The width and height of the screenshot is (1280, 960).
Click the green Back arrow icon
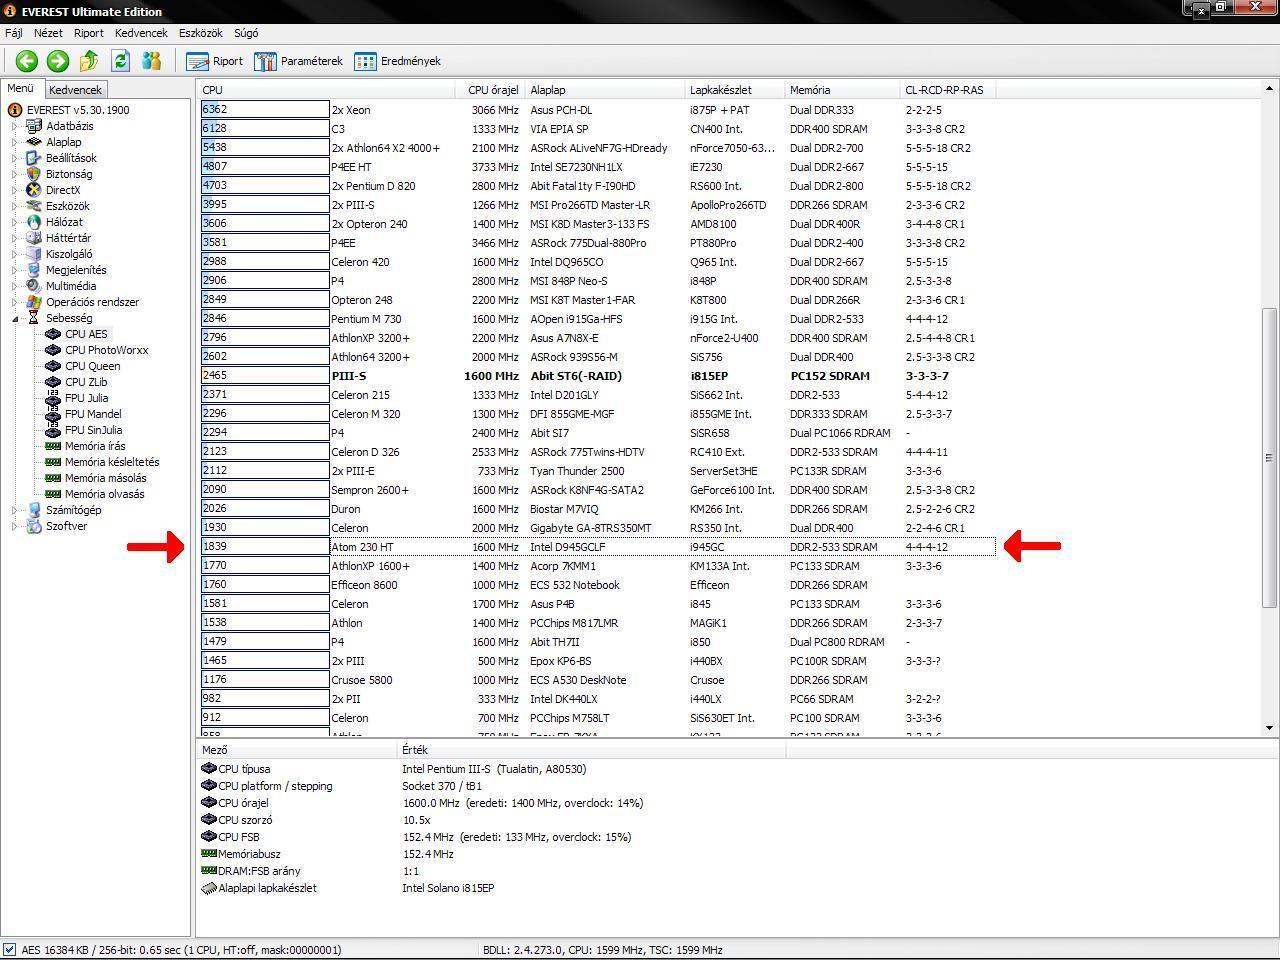click(x=27, y=61)
